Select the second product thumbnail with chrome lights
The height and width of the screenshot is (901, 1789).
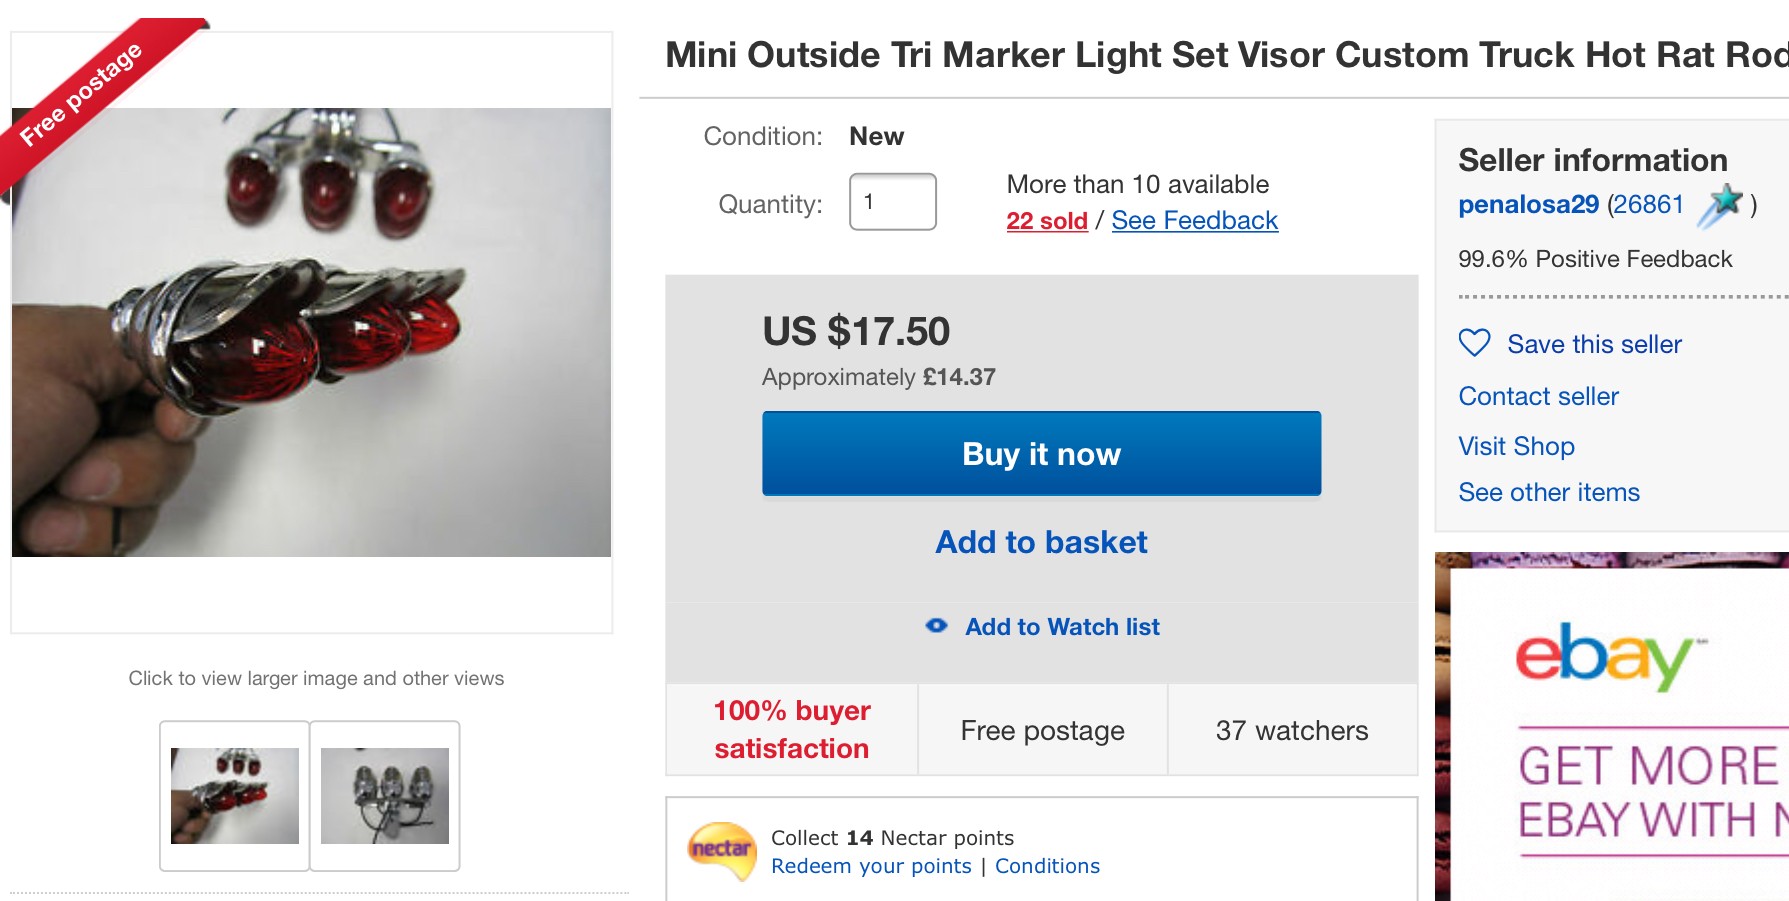point(385,796)
